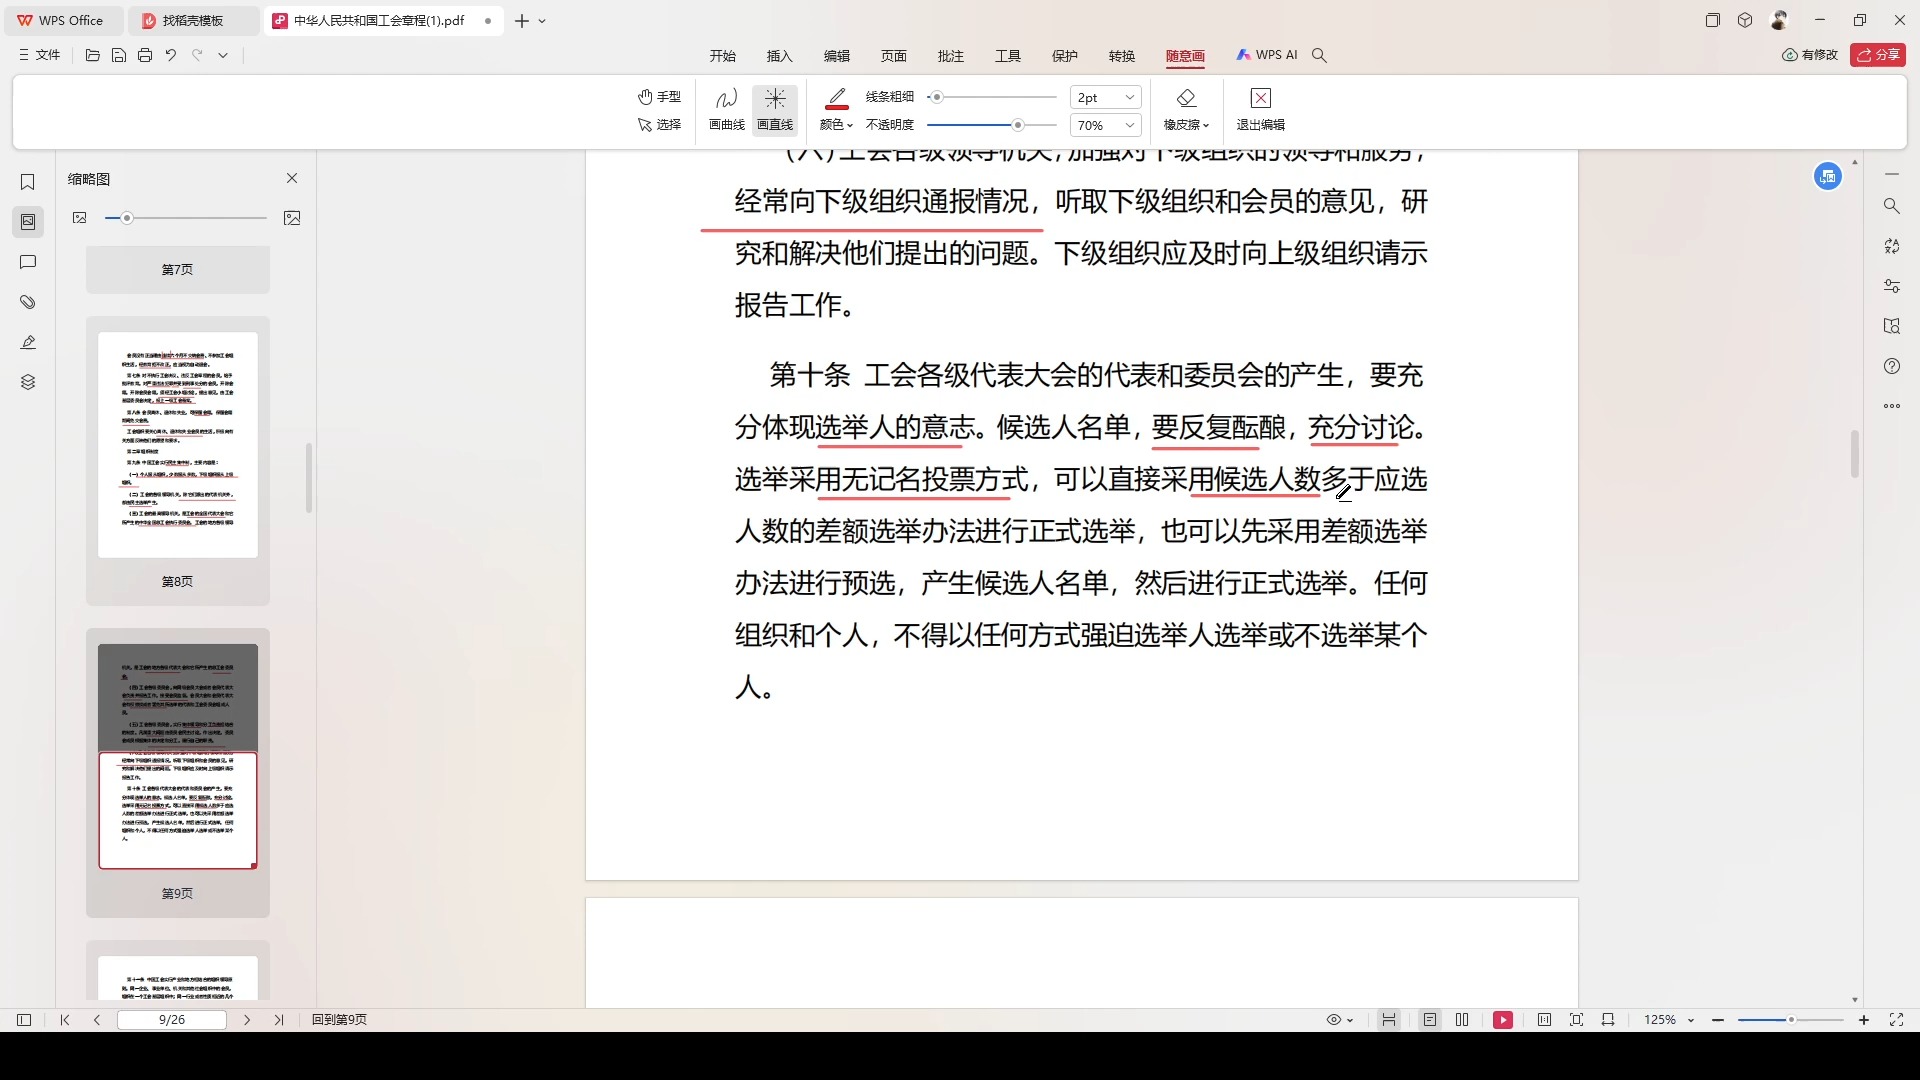This screenshot has width=1920, height=1080.
Task: Expand the quick access toolbar dropdown
Action: [x=223, y=55]
